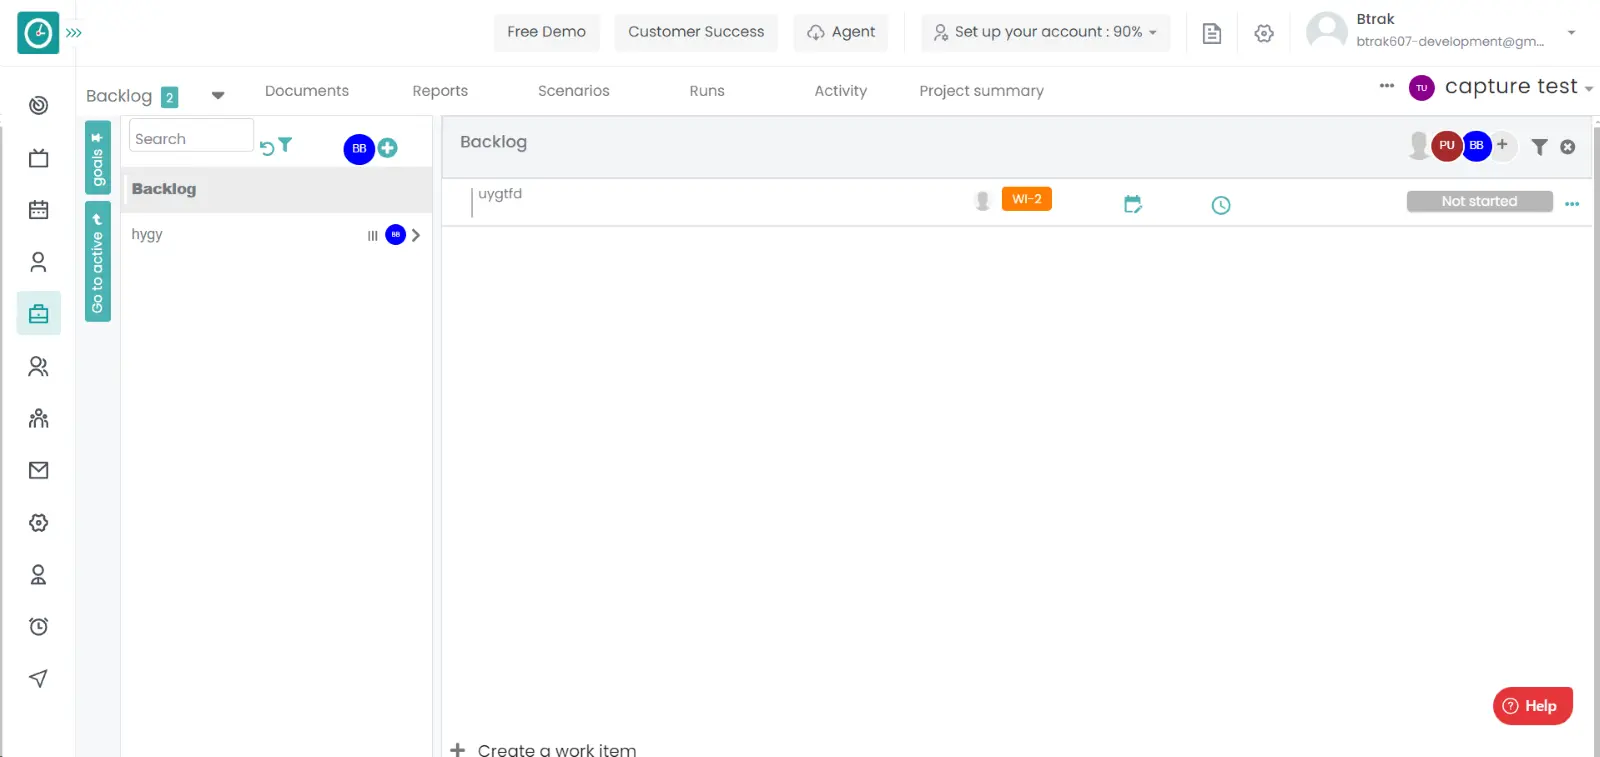Click the clock icon on uygtfd row
Screen dimensions: 1600x757
(x=1220, y=205)
